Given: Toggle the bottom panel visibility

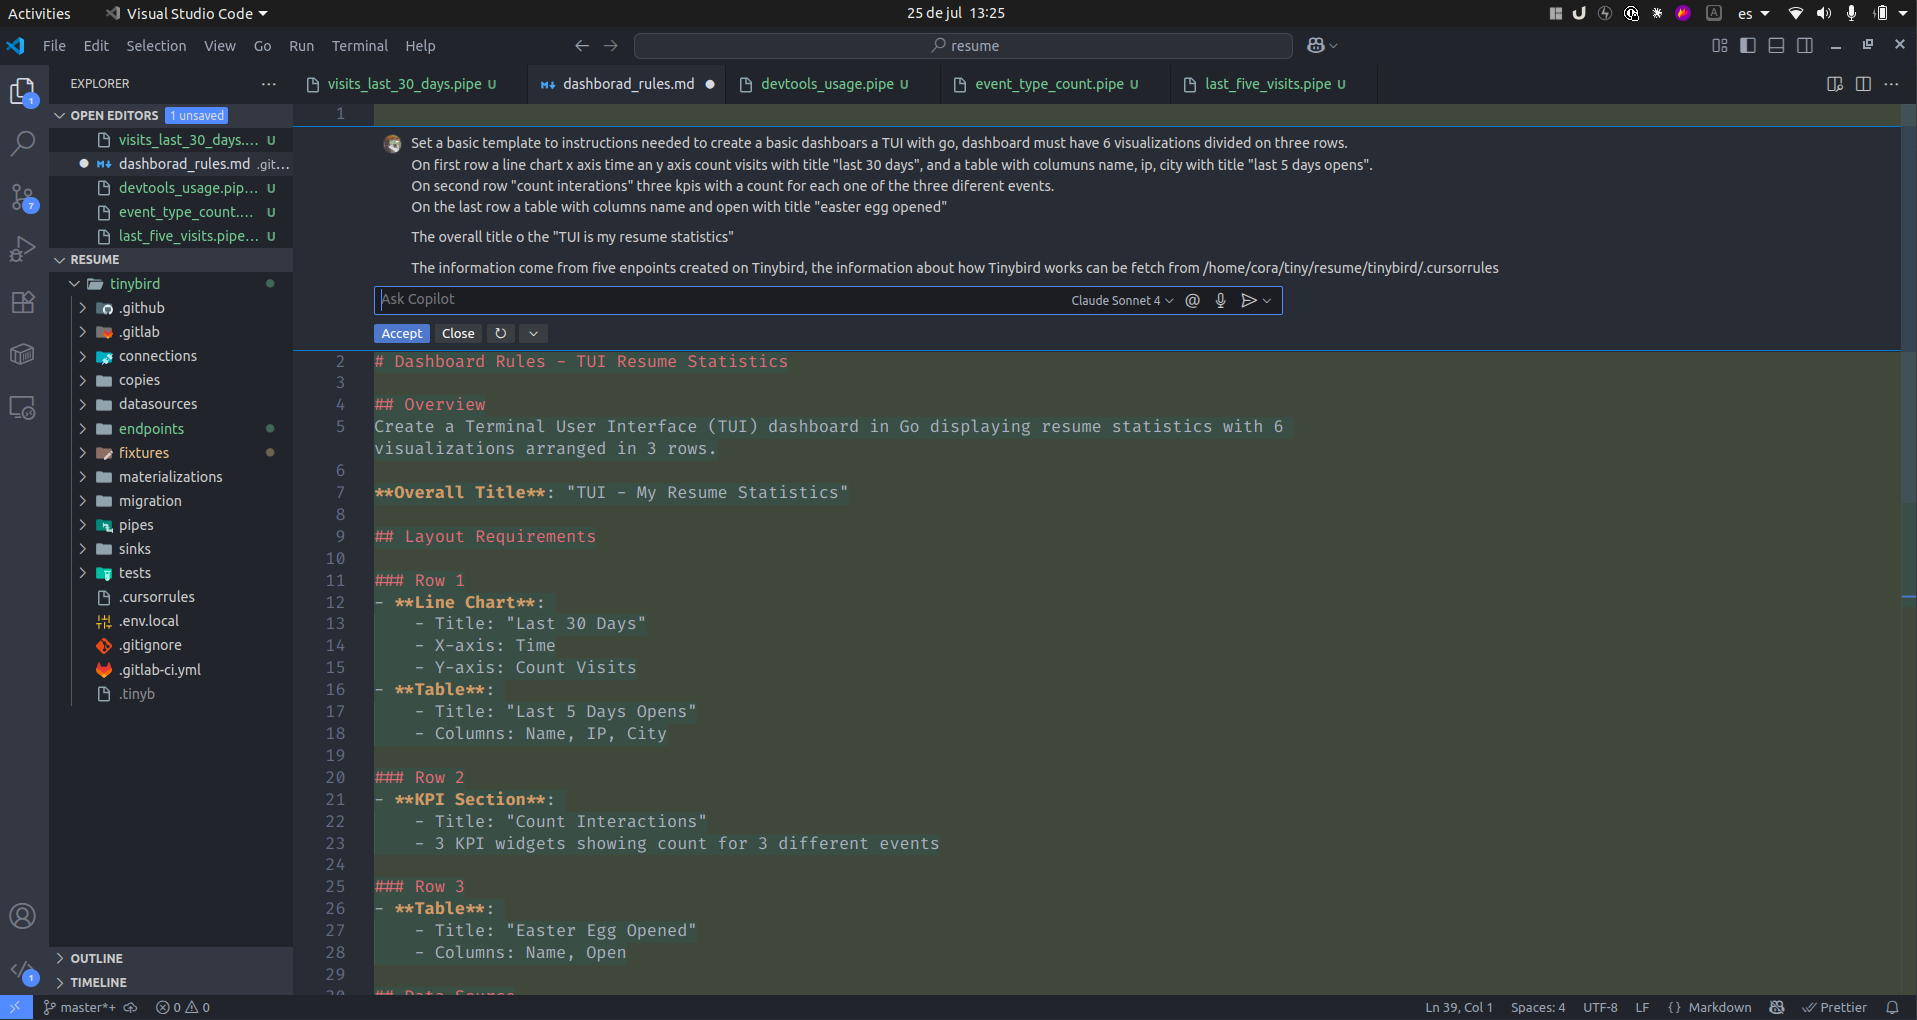Looking at the screenshot, I should point(1776,45).
